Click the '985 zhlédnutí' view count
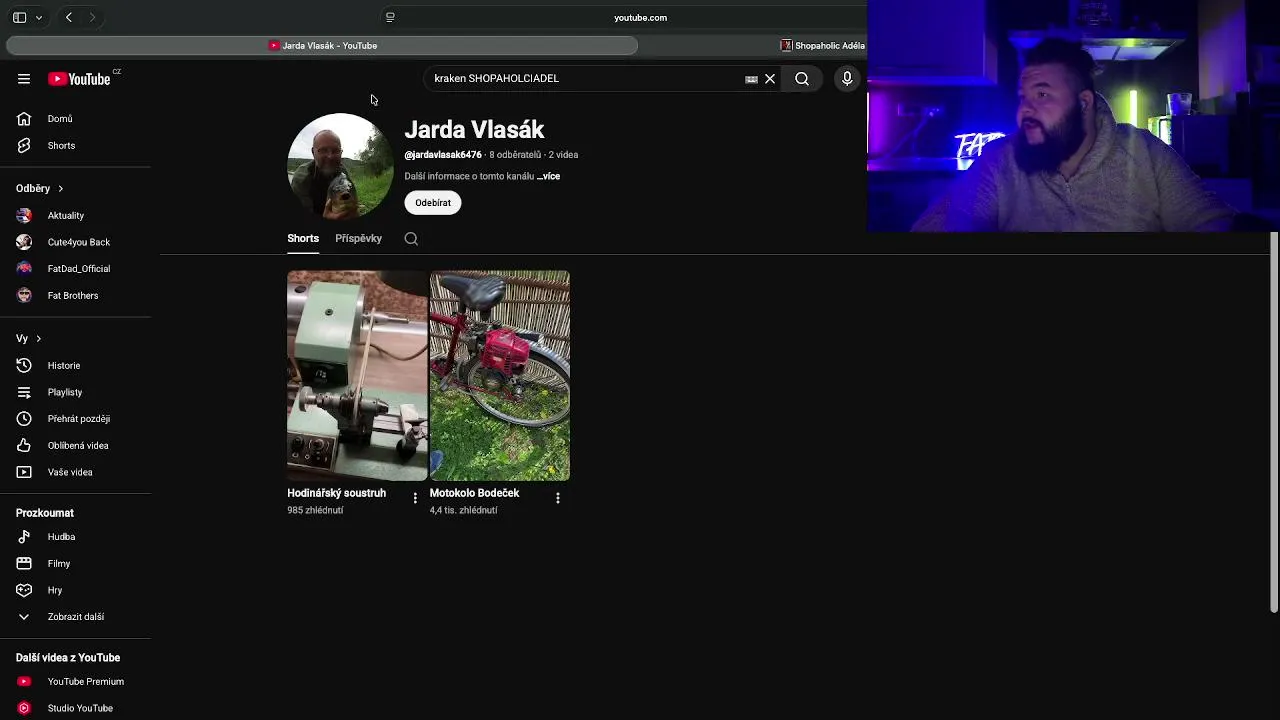 click(x=315, y=510)
